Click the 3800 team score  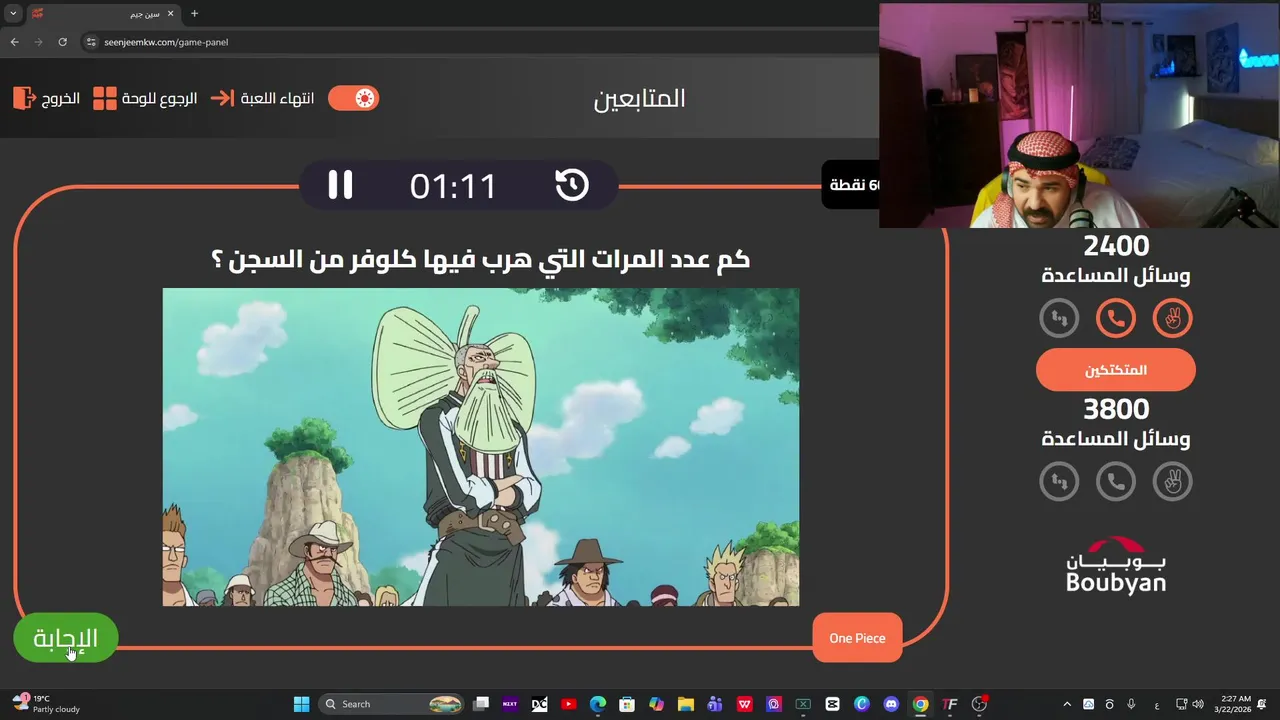[x=1116, y=409]
